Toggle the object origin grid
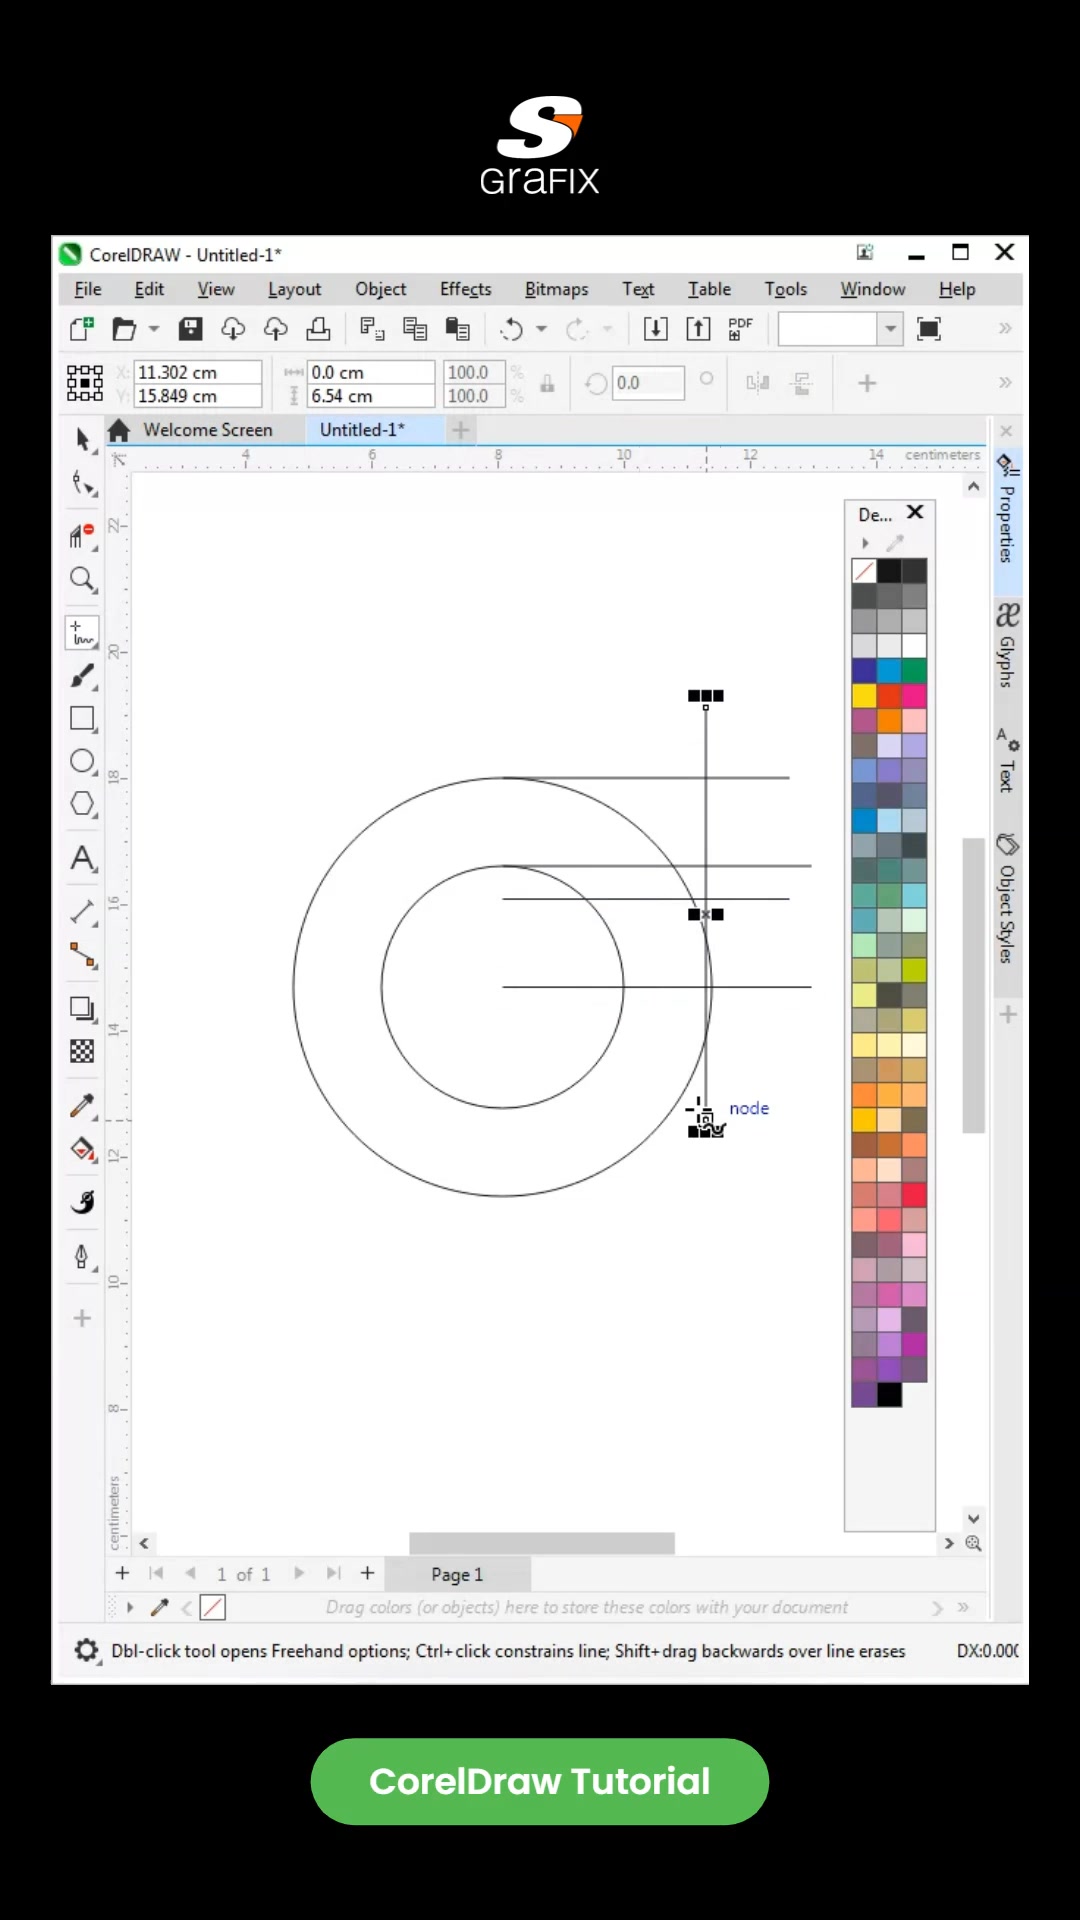Screen dimensions: 1080x1920 (x=85, y=383)
